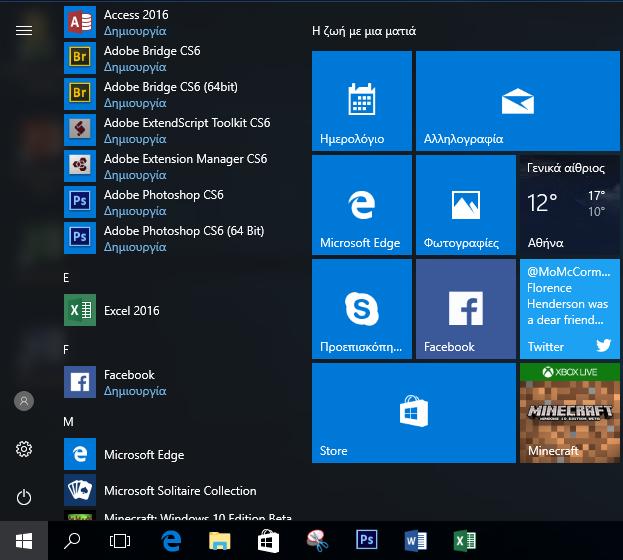Expand the Start hamburger menu
This screenshot has height=560, width=623.
click(x=24, y=30)
